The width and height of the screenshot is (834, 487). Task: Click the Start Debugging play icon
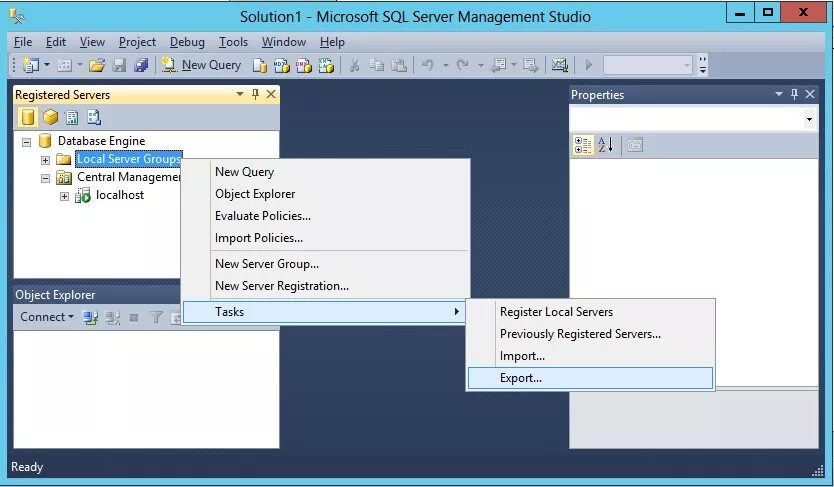588,65
